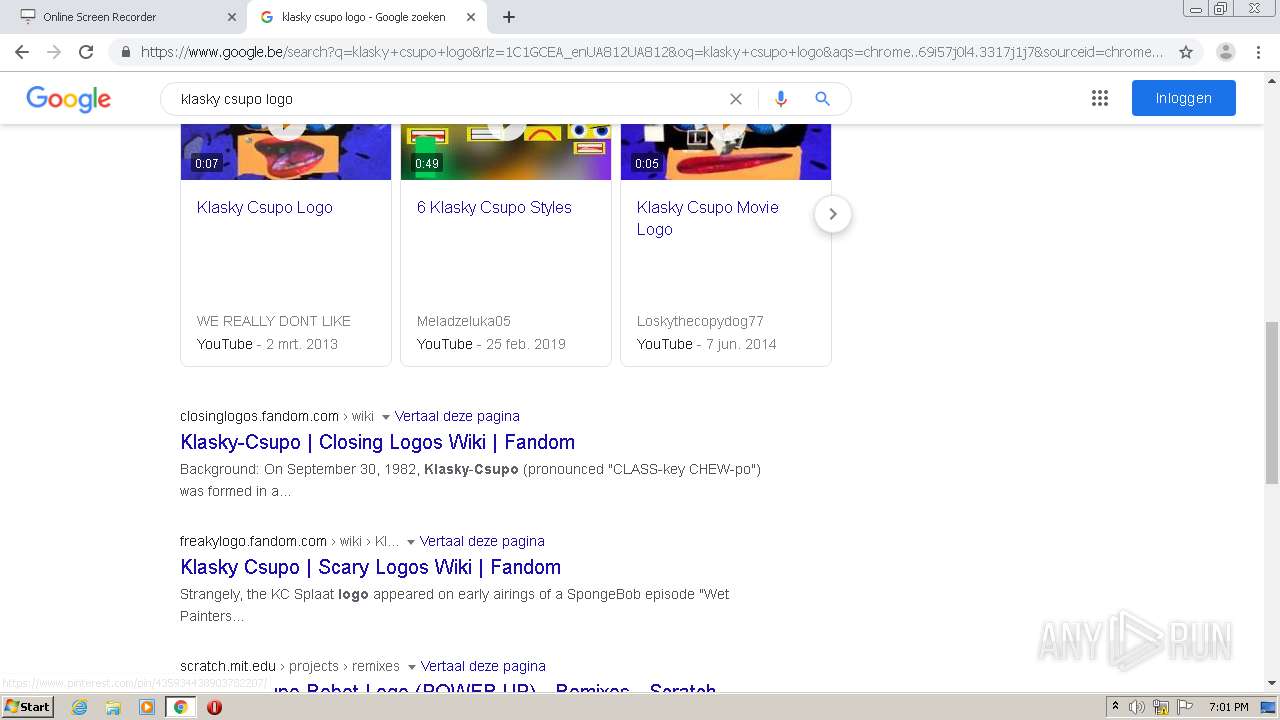This screenshot has width=1280, height=720.
Task: Open the volume tray icon
Action: point(1137,707)
